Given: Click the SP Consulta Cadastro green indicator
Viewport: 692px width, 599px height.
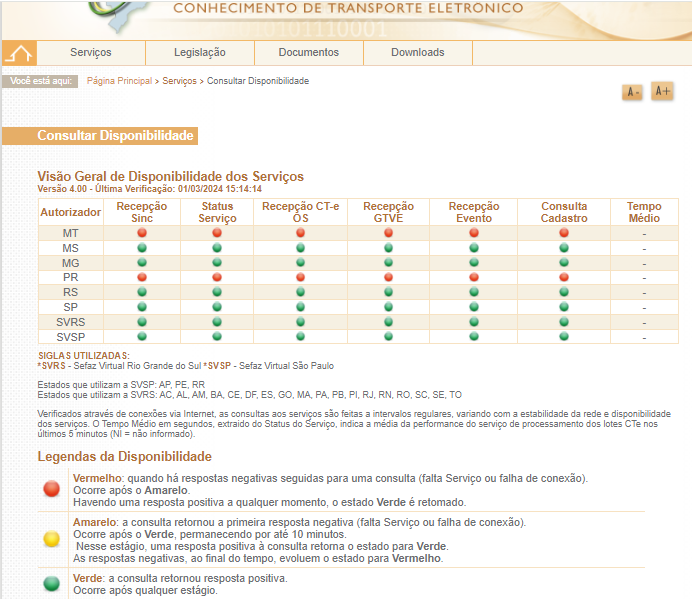Looking at the screenshot, I should click(564, 307).
